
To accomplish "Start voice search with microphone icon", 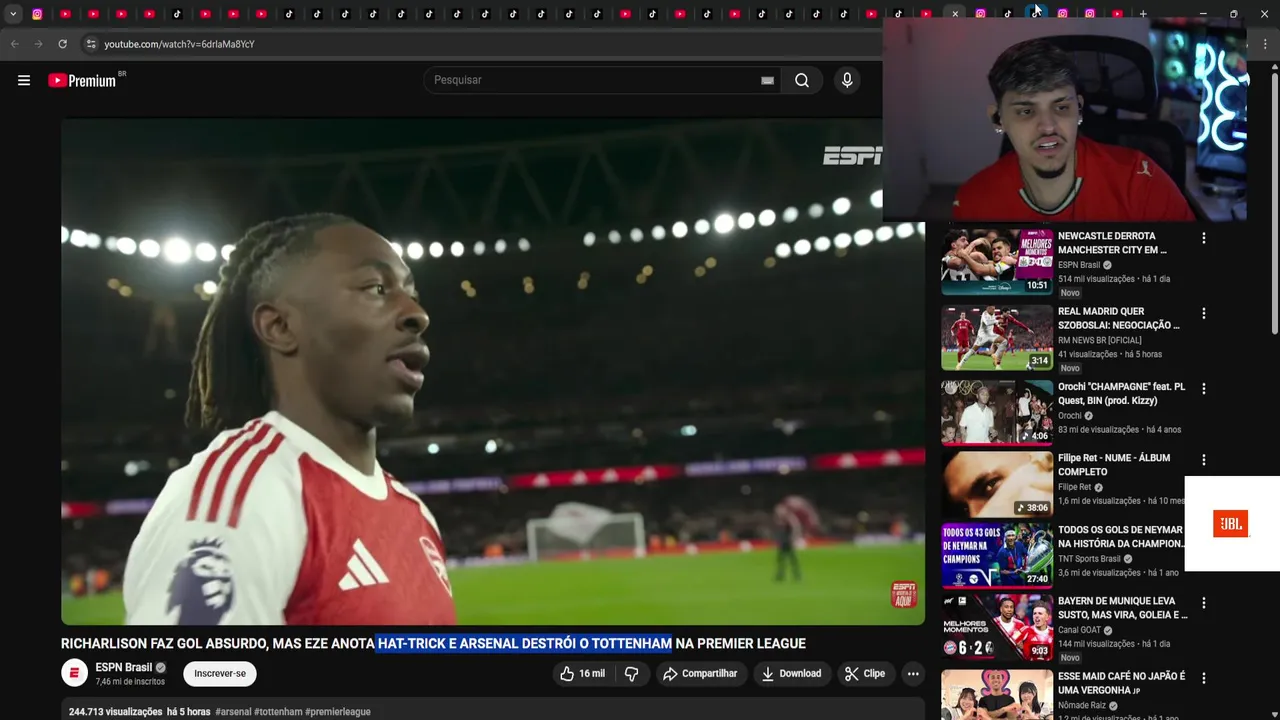I will click(x=847, y=80).
